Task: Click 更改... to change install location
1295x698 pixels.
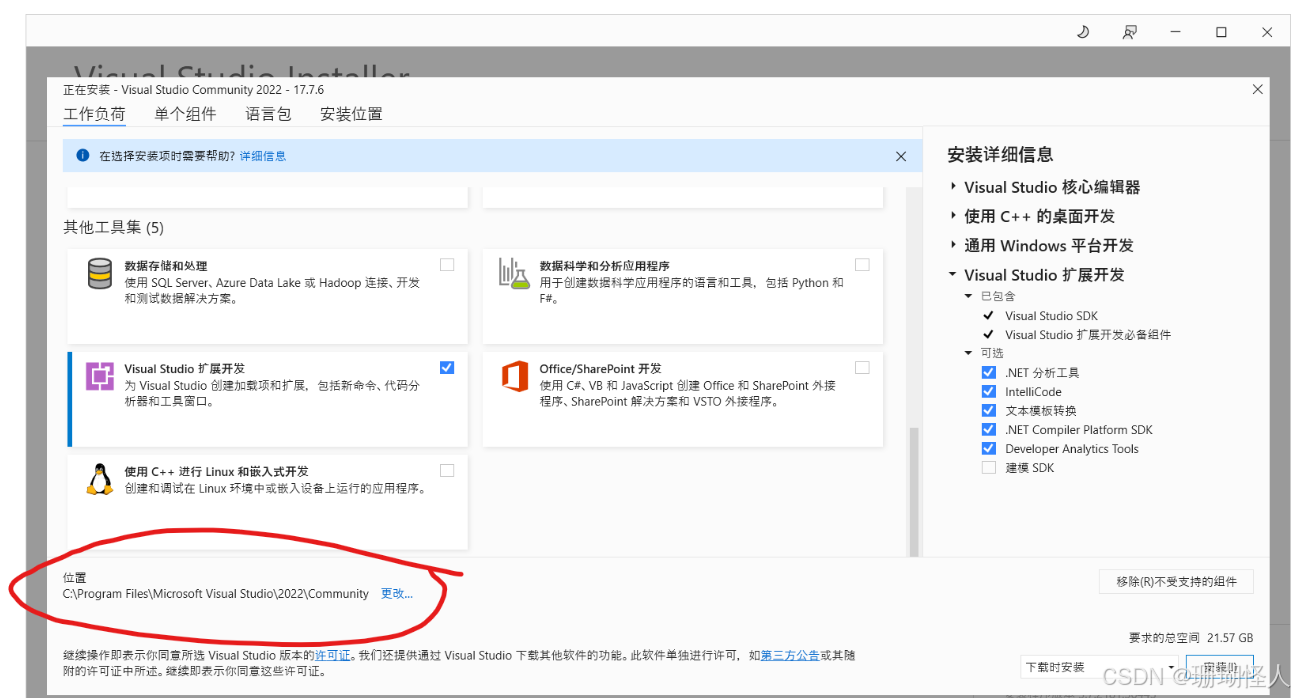Action: tap(397, 593)
